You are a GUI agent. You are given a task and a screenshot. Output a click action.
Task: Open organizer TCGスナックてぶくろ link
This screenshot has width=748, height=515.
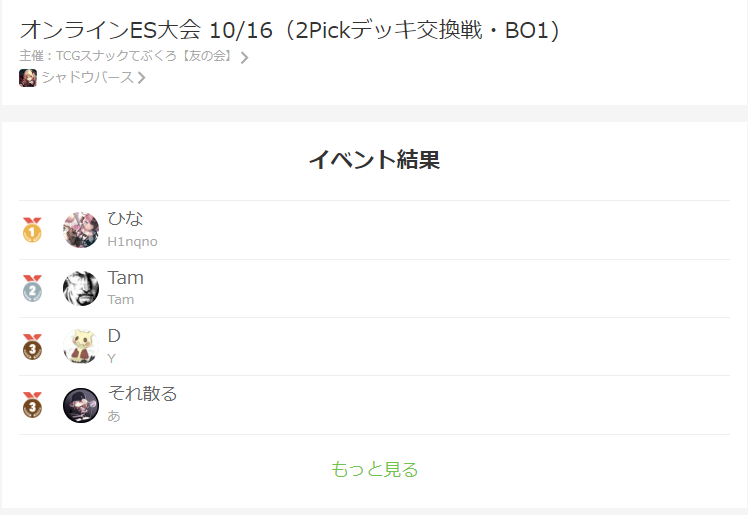coord(126,56)
